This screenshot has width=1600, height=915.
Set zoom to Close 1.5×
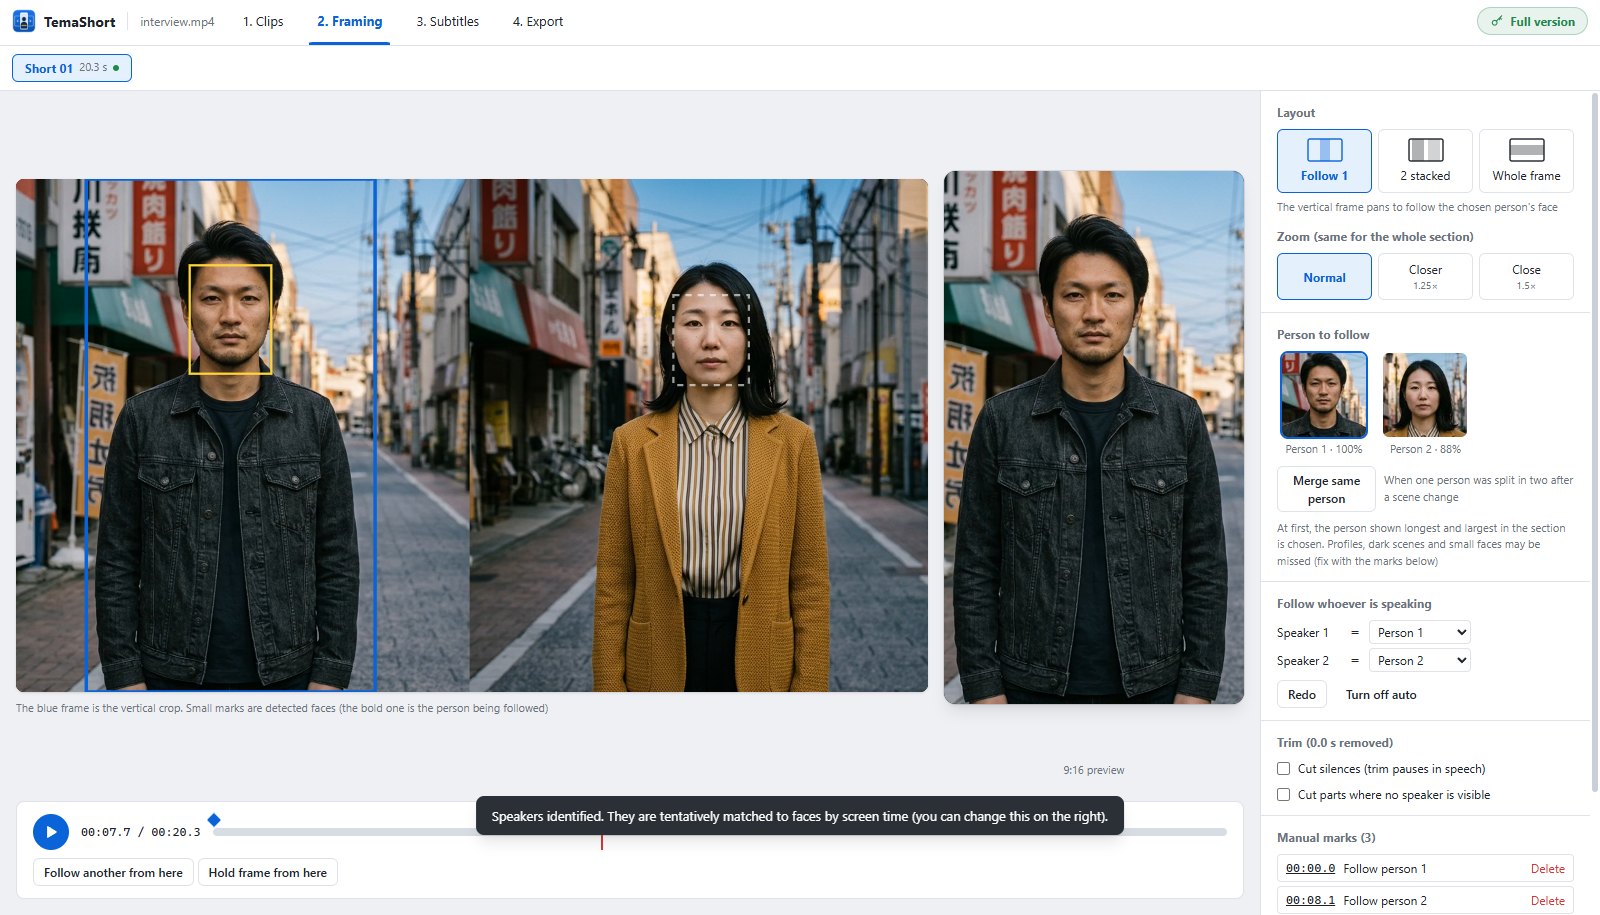point(1526,277)
